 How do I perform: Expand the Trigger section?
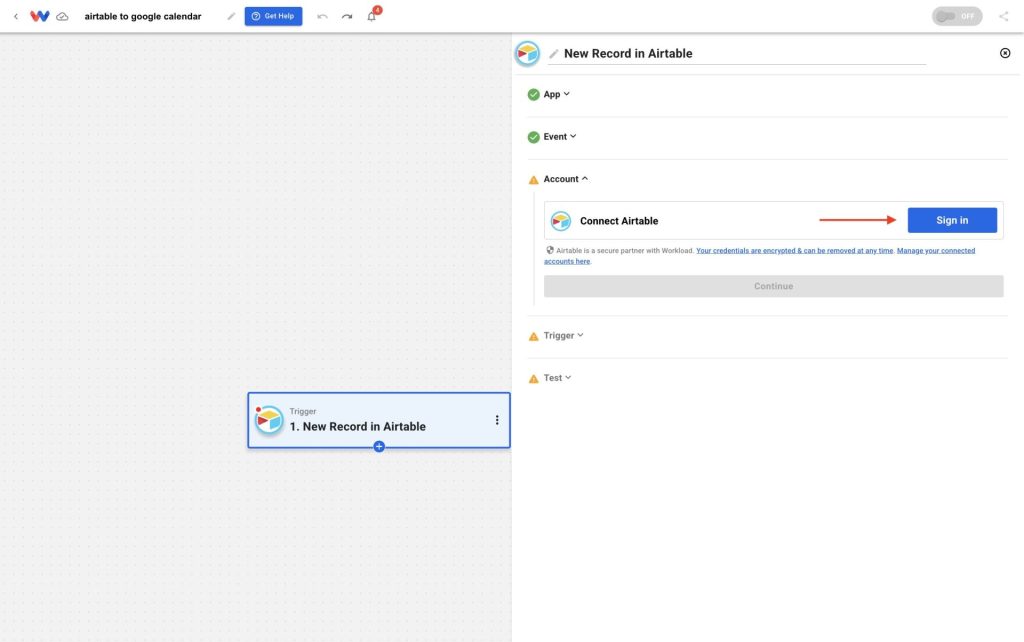(563, 336)
